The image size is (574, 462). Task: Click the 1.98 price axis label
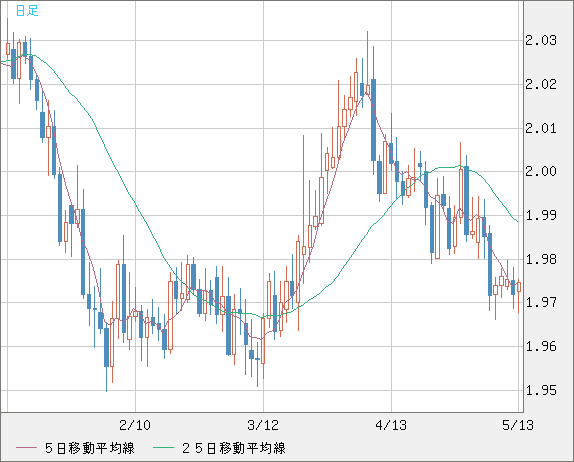541,259
